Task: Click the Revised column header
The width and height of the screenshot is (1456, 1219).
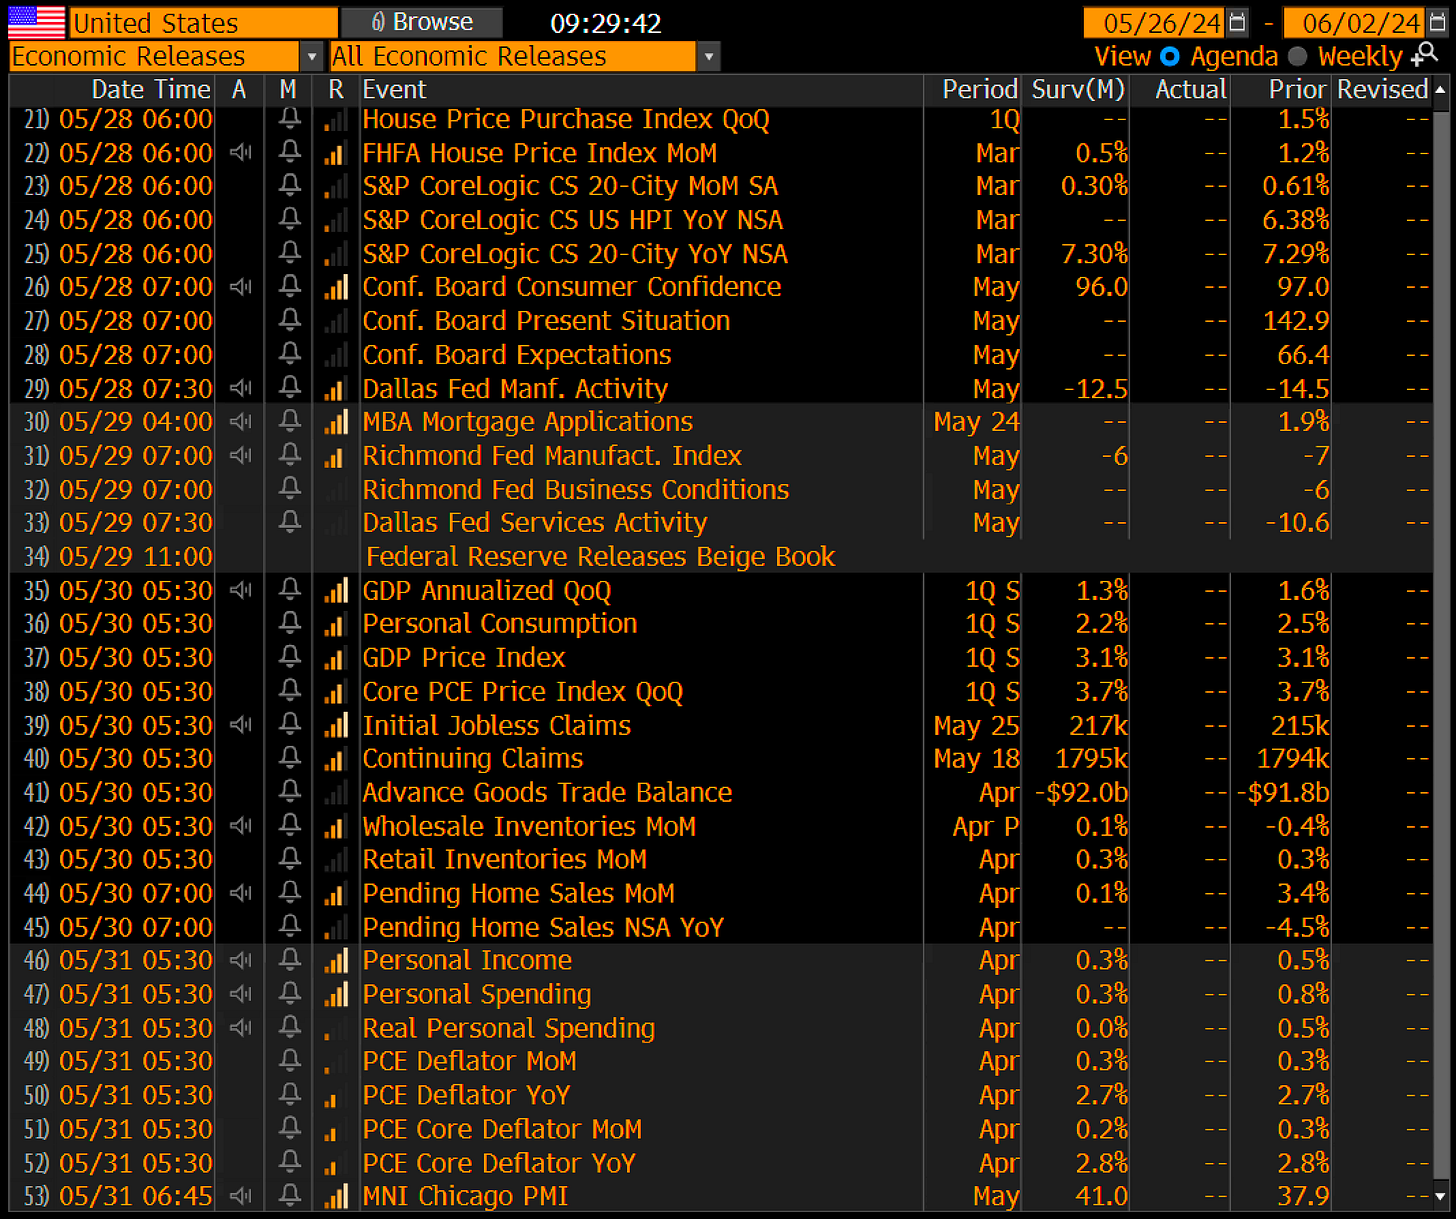Action: 1383,90
